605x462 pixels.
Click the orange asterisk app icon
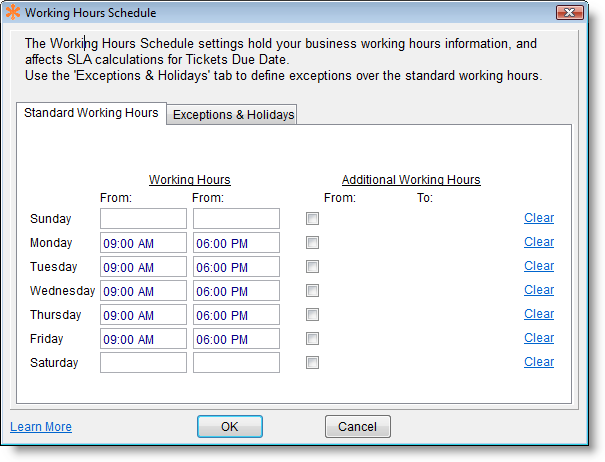13,13
